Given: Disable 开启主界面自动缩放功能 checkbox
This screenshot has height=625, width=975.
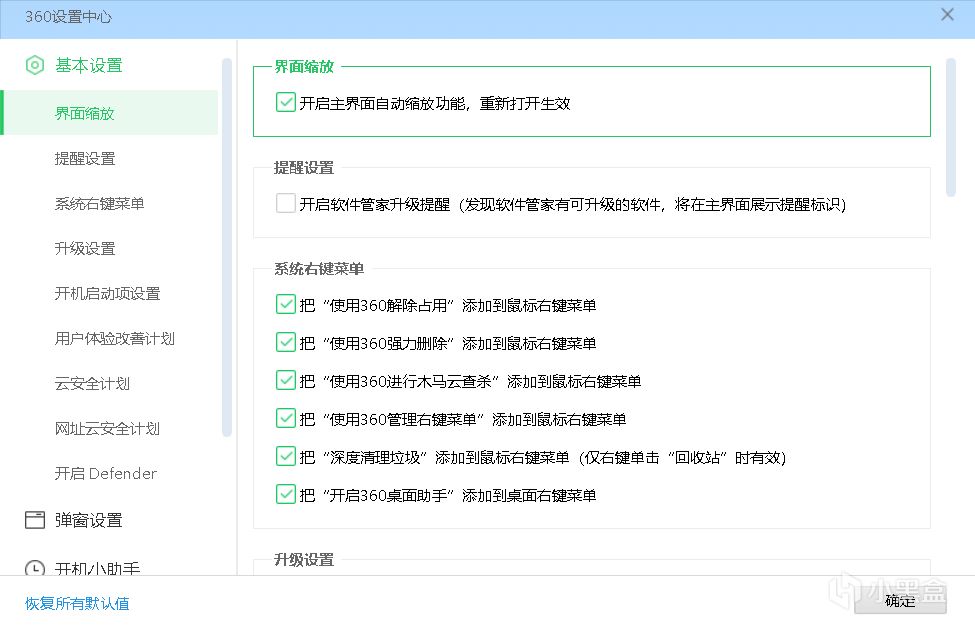Looking at the screenshot, I should click(285, 102).
